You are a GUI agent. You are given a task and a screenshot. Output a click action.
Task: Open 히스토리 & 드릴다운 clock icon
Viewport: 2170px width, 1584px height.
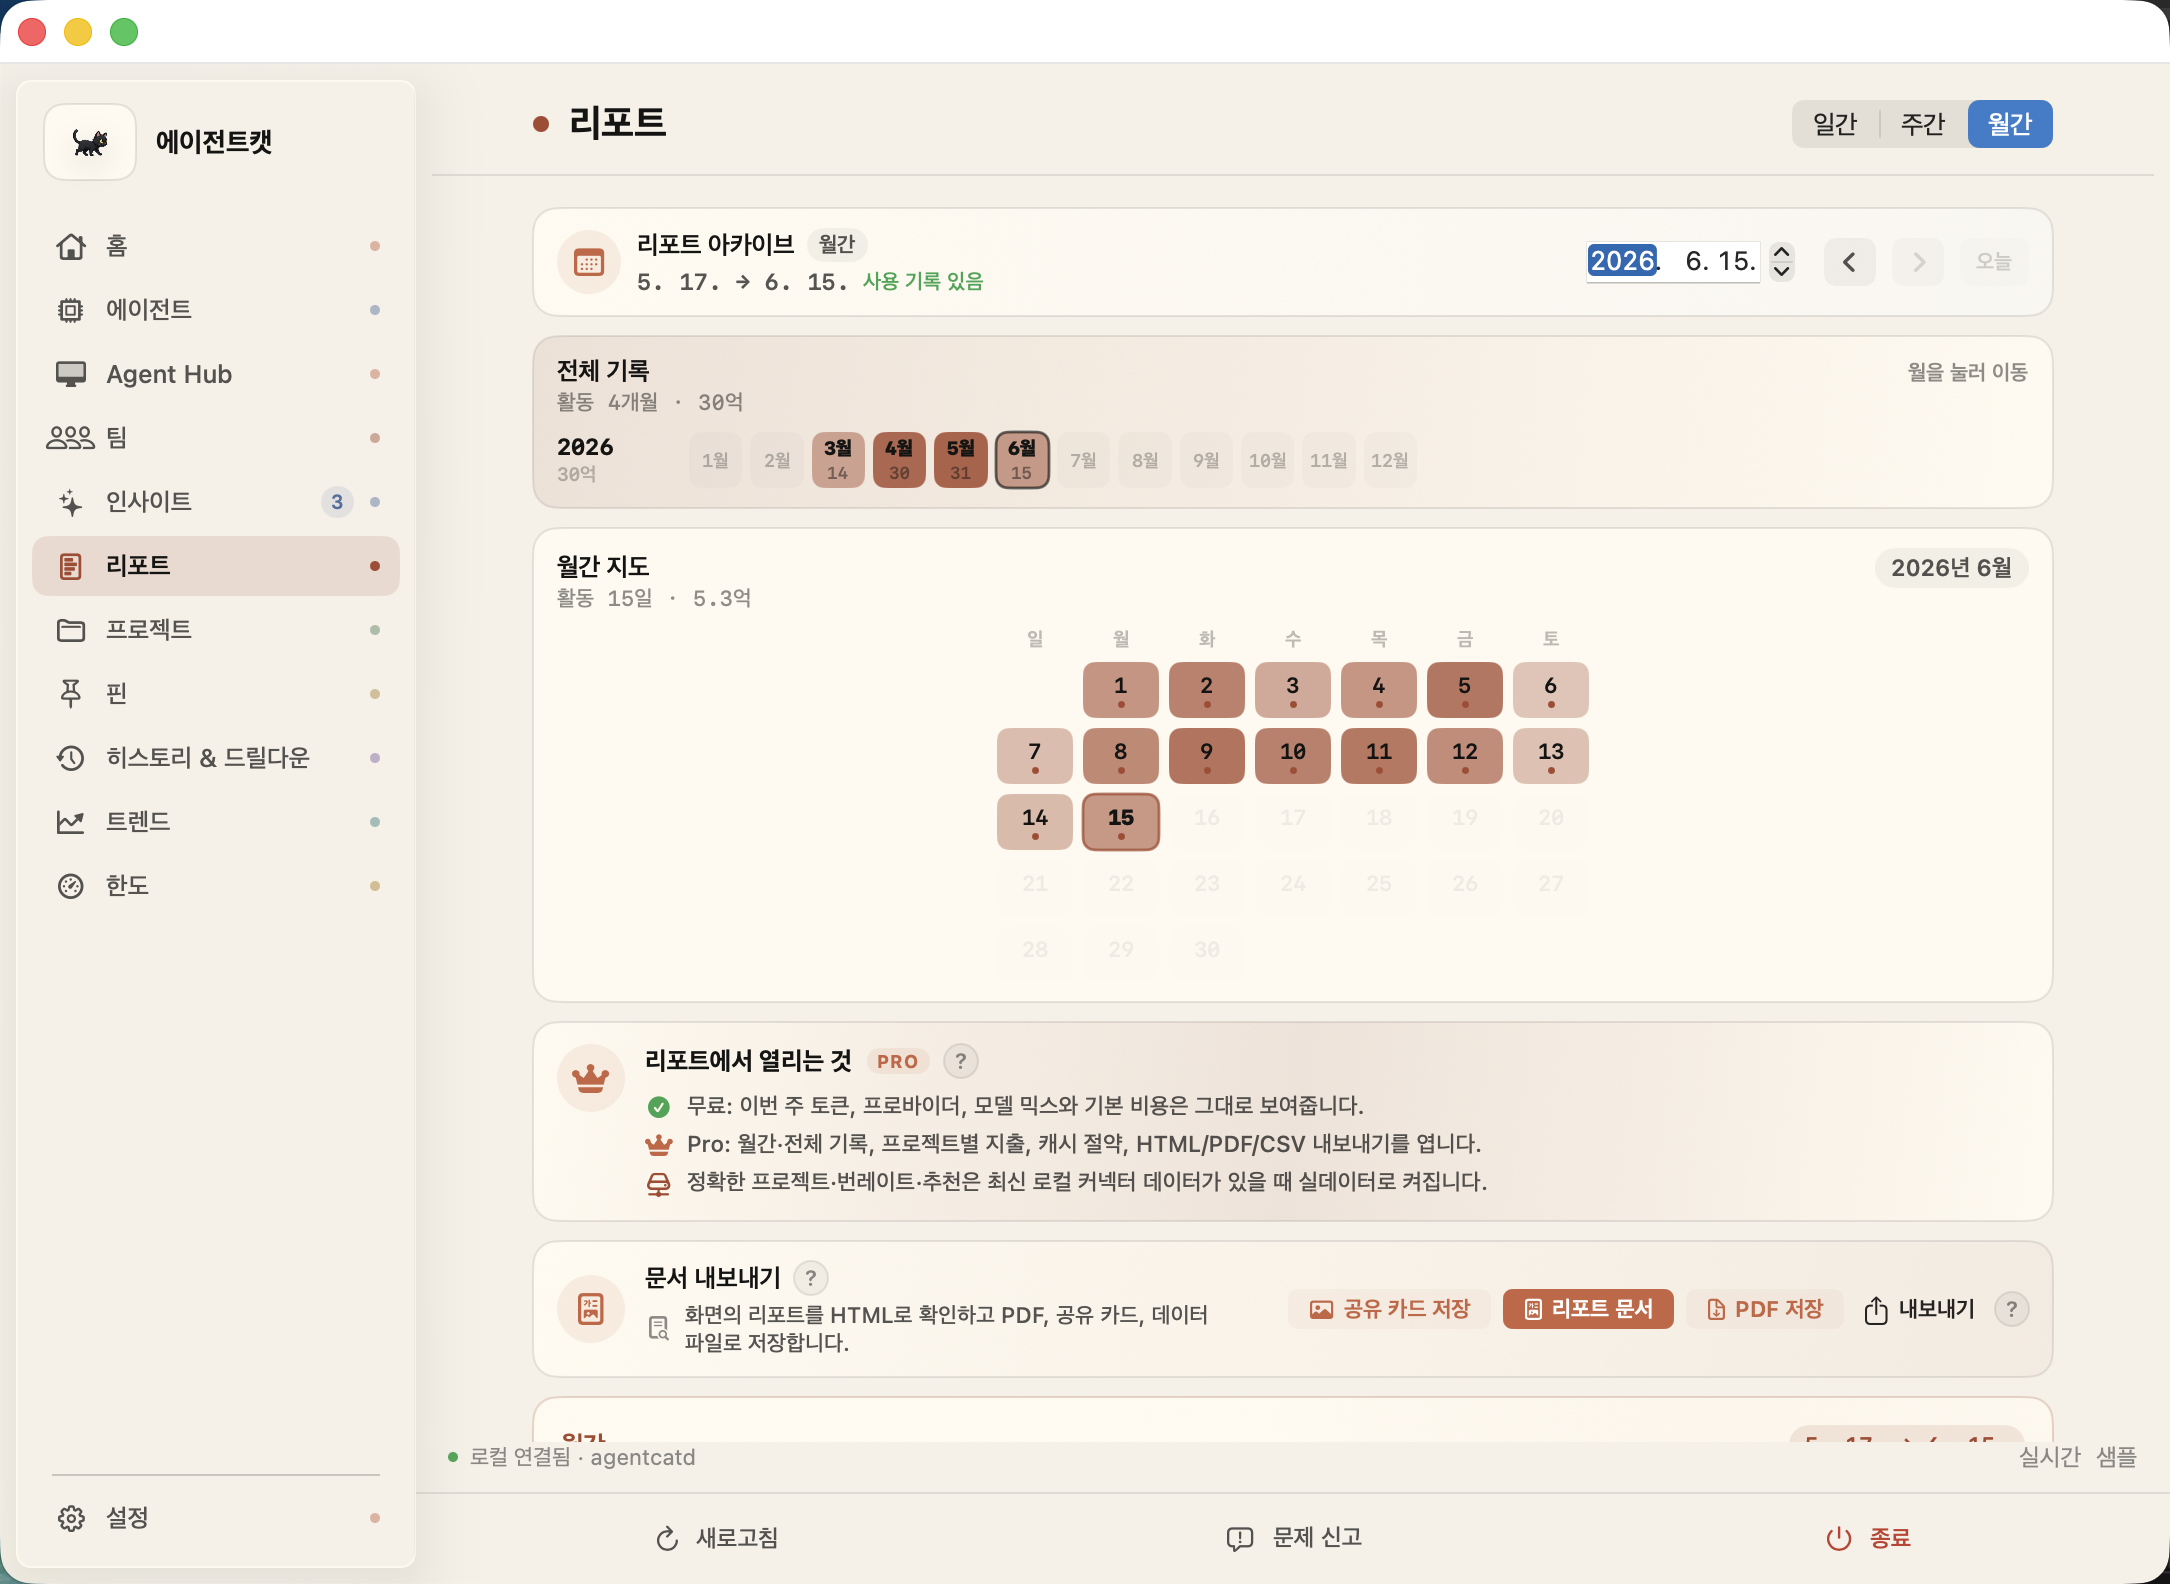pos(71,758)
